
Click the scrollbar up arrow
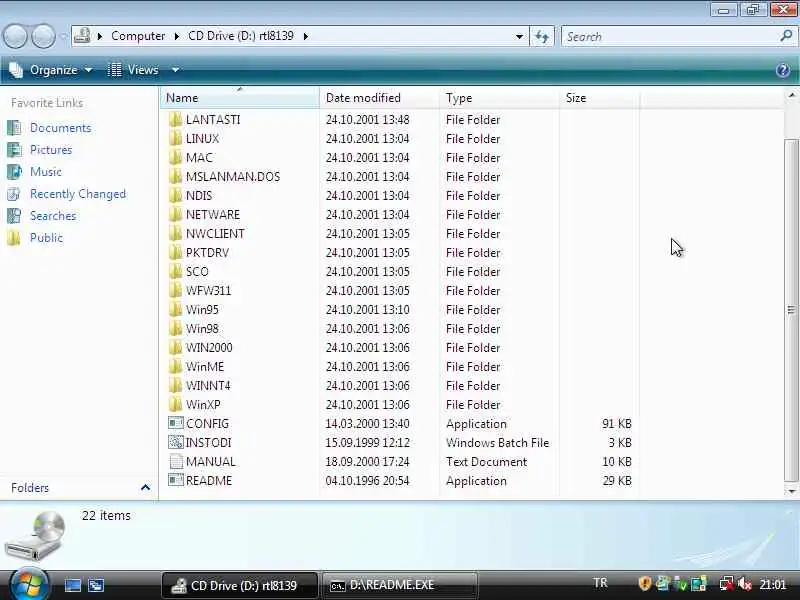tap(791, 95)
